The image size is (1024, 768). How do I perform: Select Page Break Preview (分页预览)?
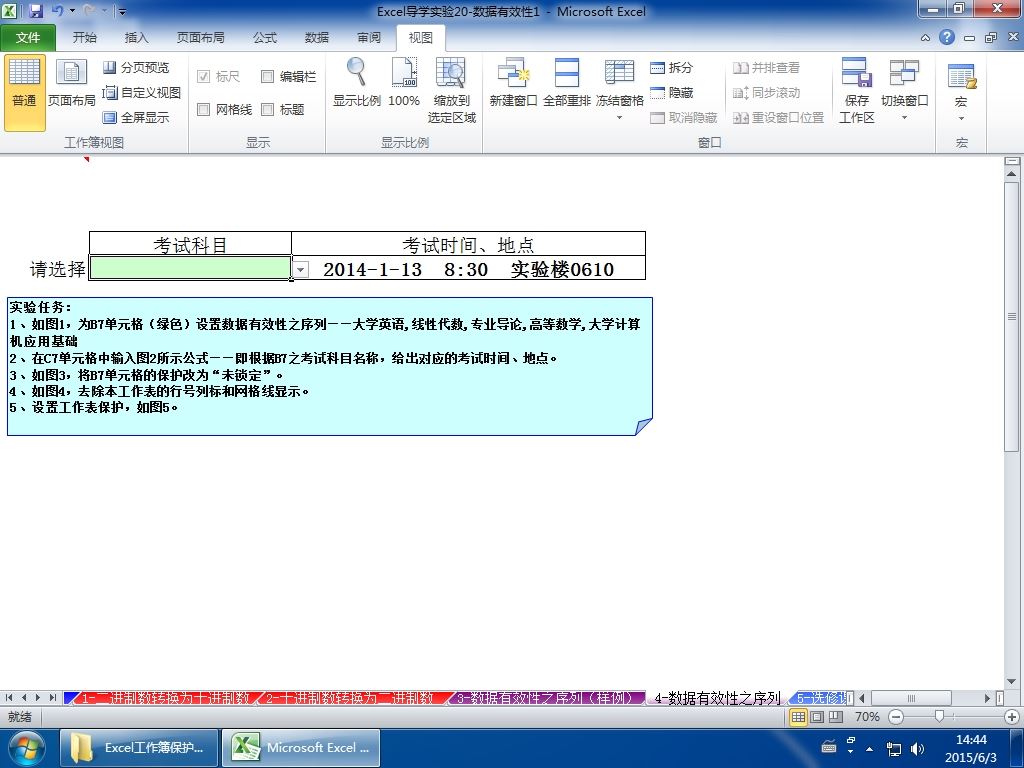pyautogui.click(x=136, y=67)
